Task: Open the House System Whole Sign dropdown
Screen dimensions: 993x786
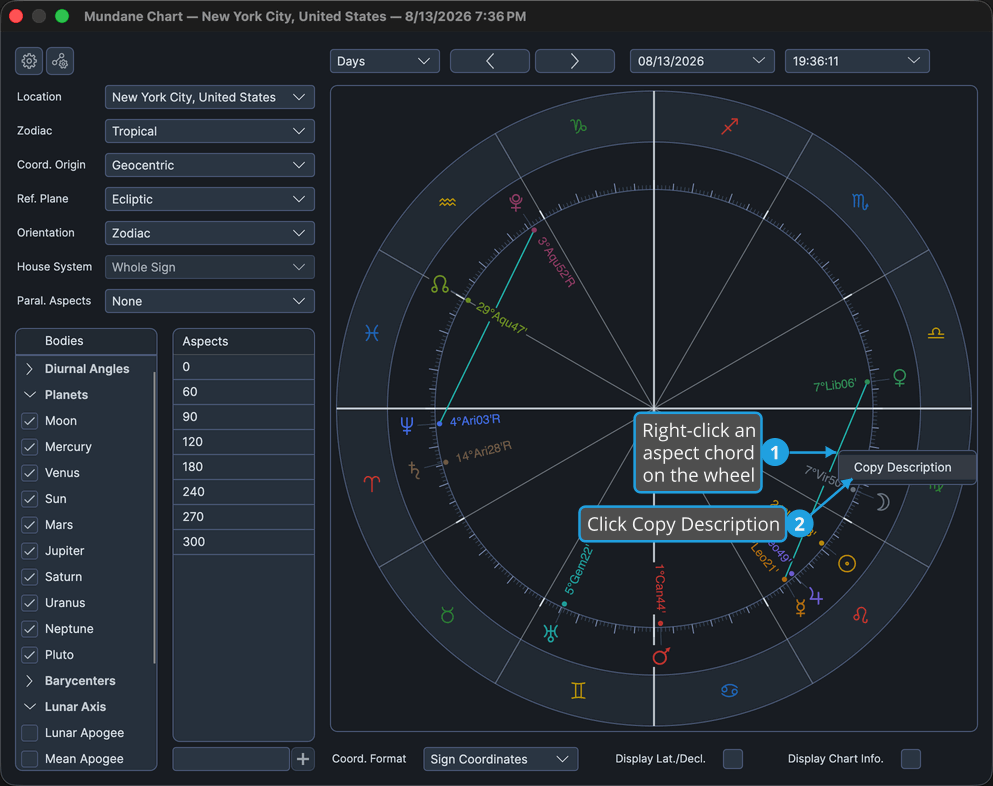Action: pos(210,267)
